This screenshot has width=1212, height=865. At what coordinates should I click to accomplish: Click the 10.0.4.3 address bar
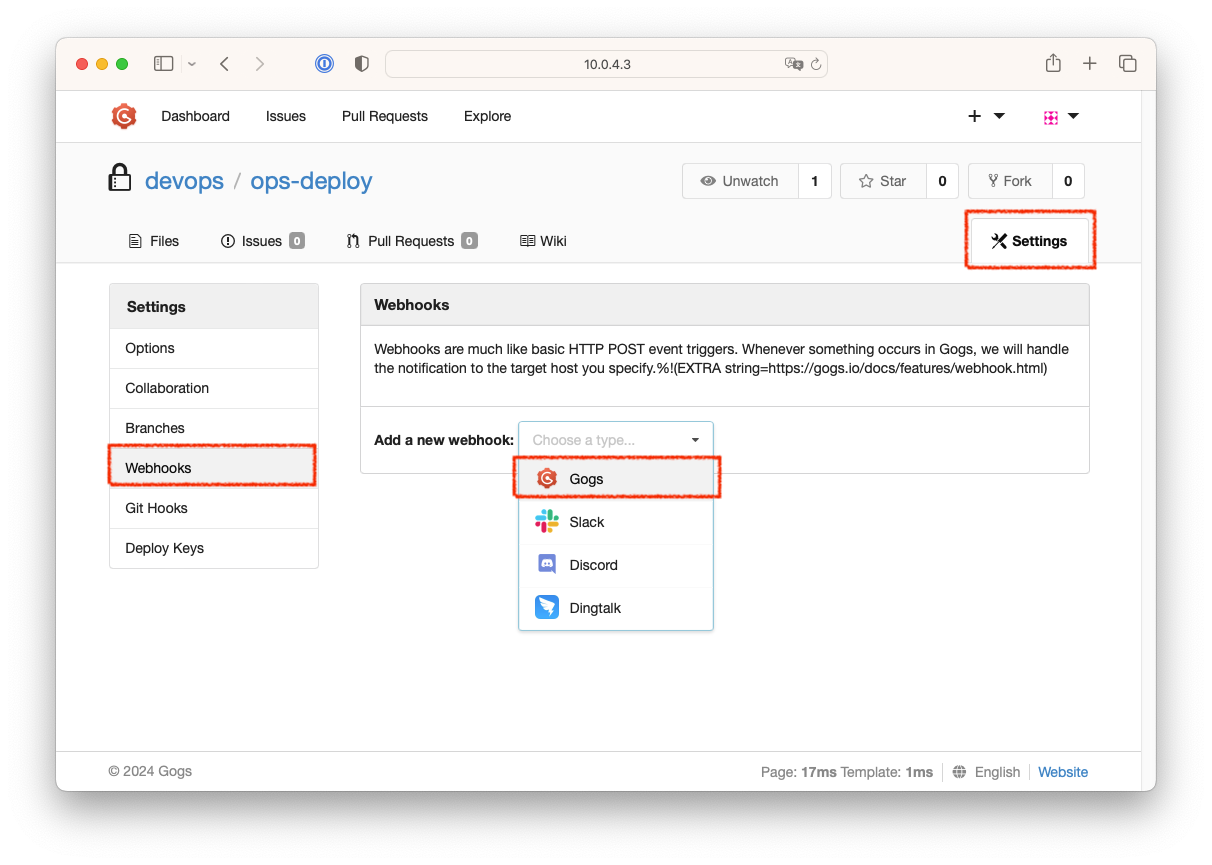(x=606, y=64)
